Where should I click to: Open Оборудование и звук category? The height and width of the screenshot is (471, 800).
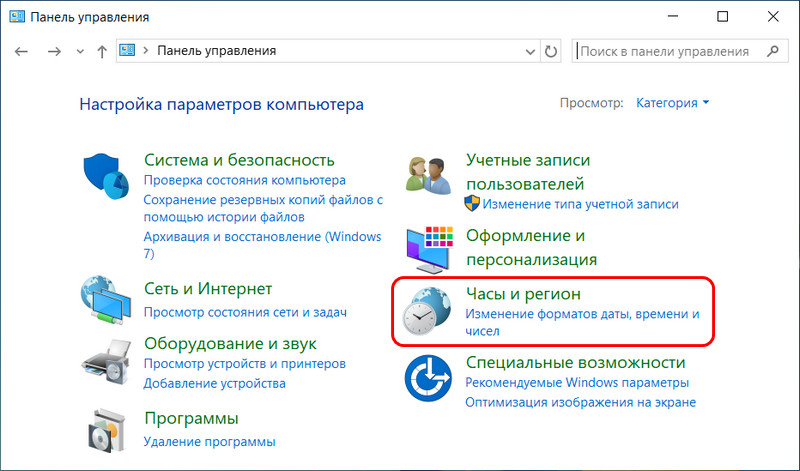pyautogui.click(x=230, y=343)
